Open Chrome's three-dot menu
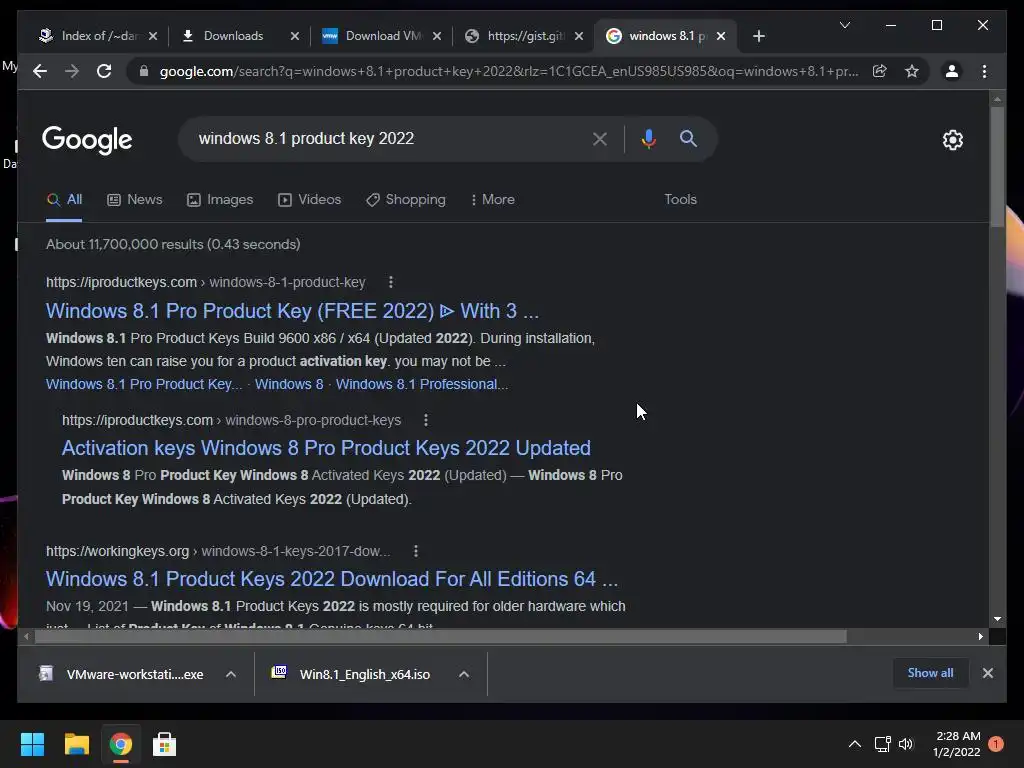The image size is (1024, 768). pos(984,71)
